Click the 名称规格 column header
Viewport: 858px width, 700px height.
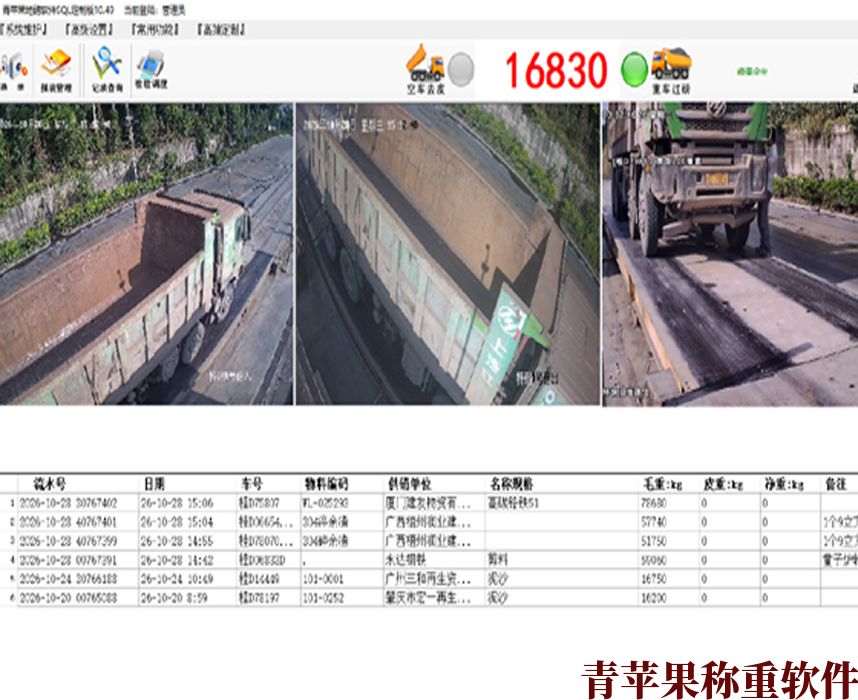point(511,484)
